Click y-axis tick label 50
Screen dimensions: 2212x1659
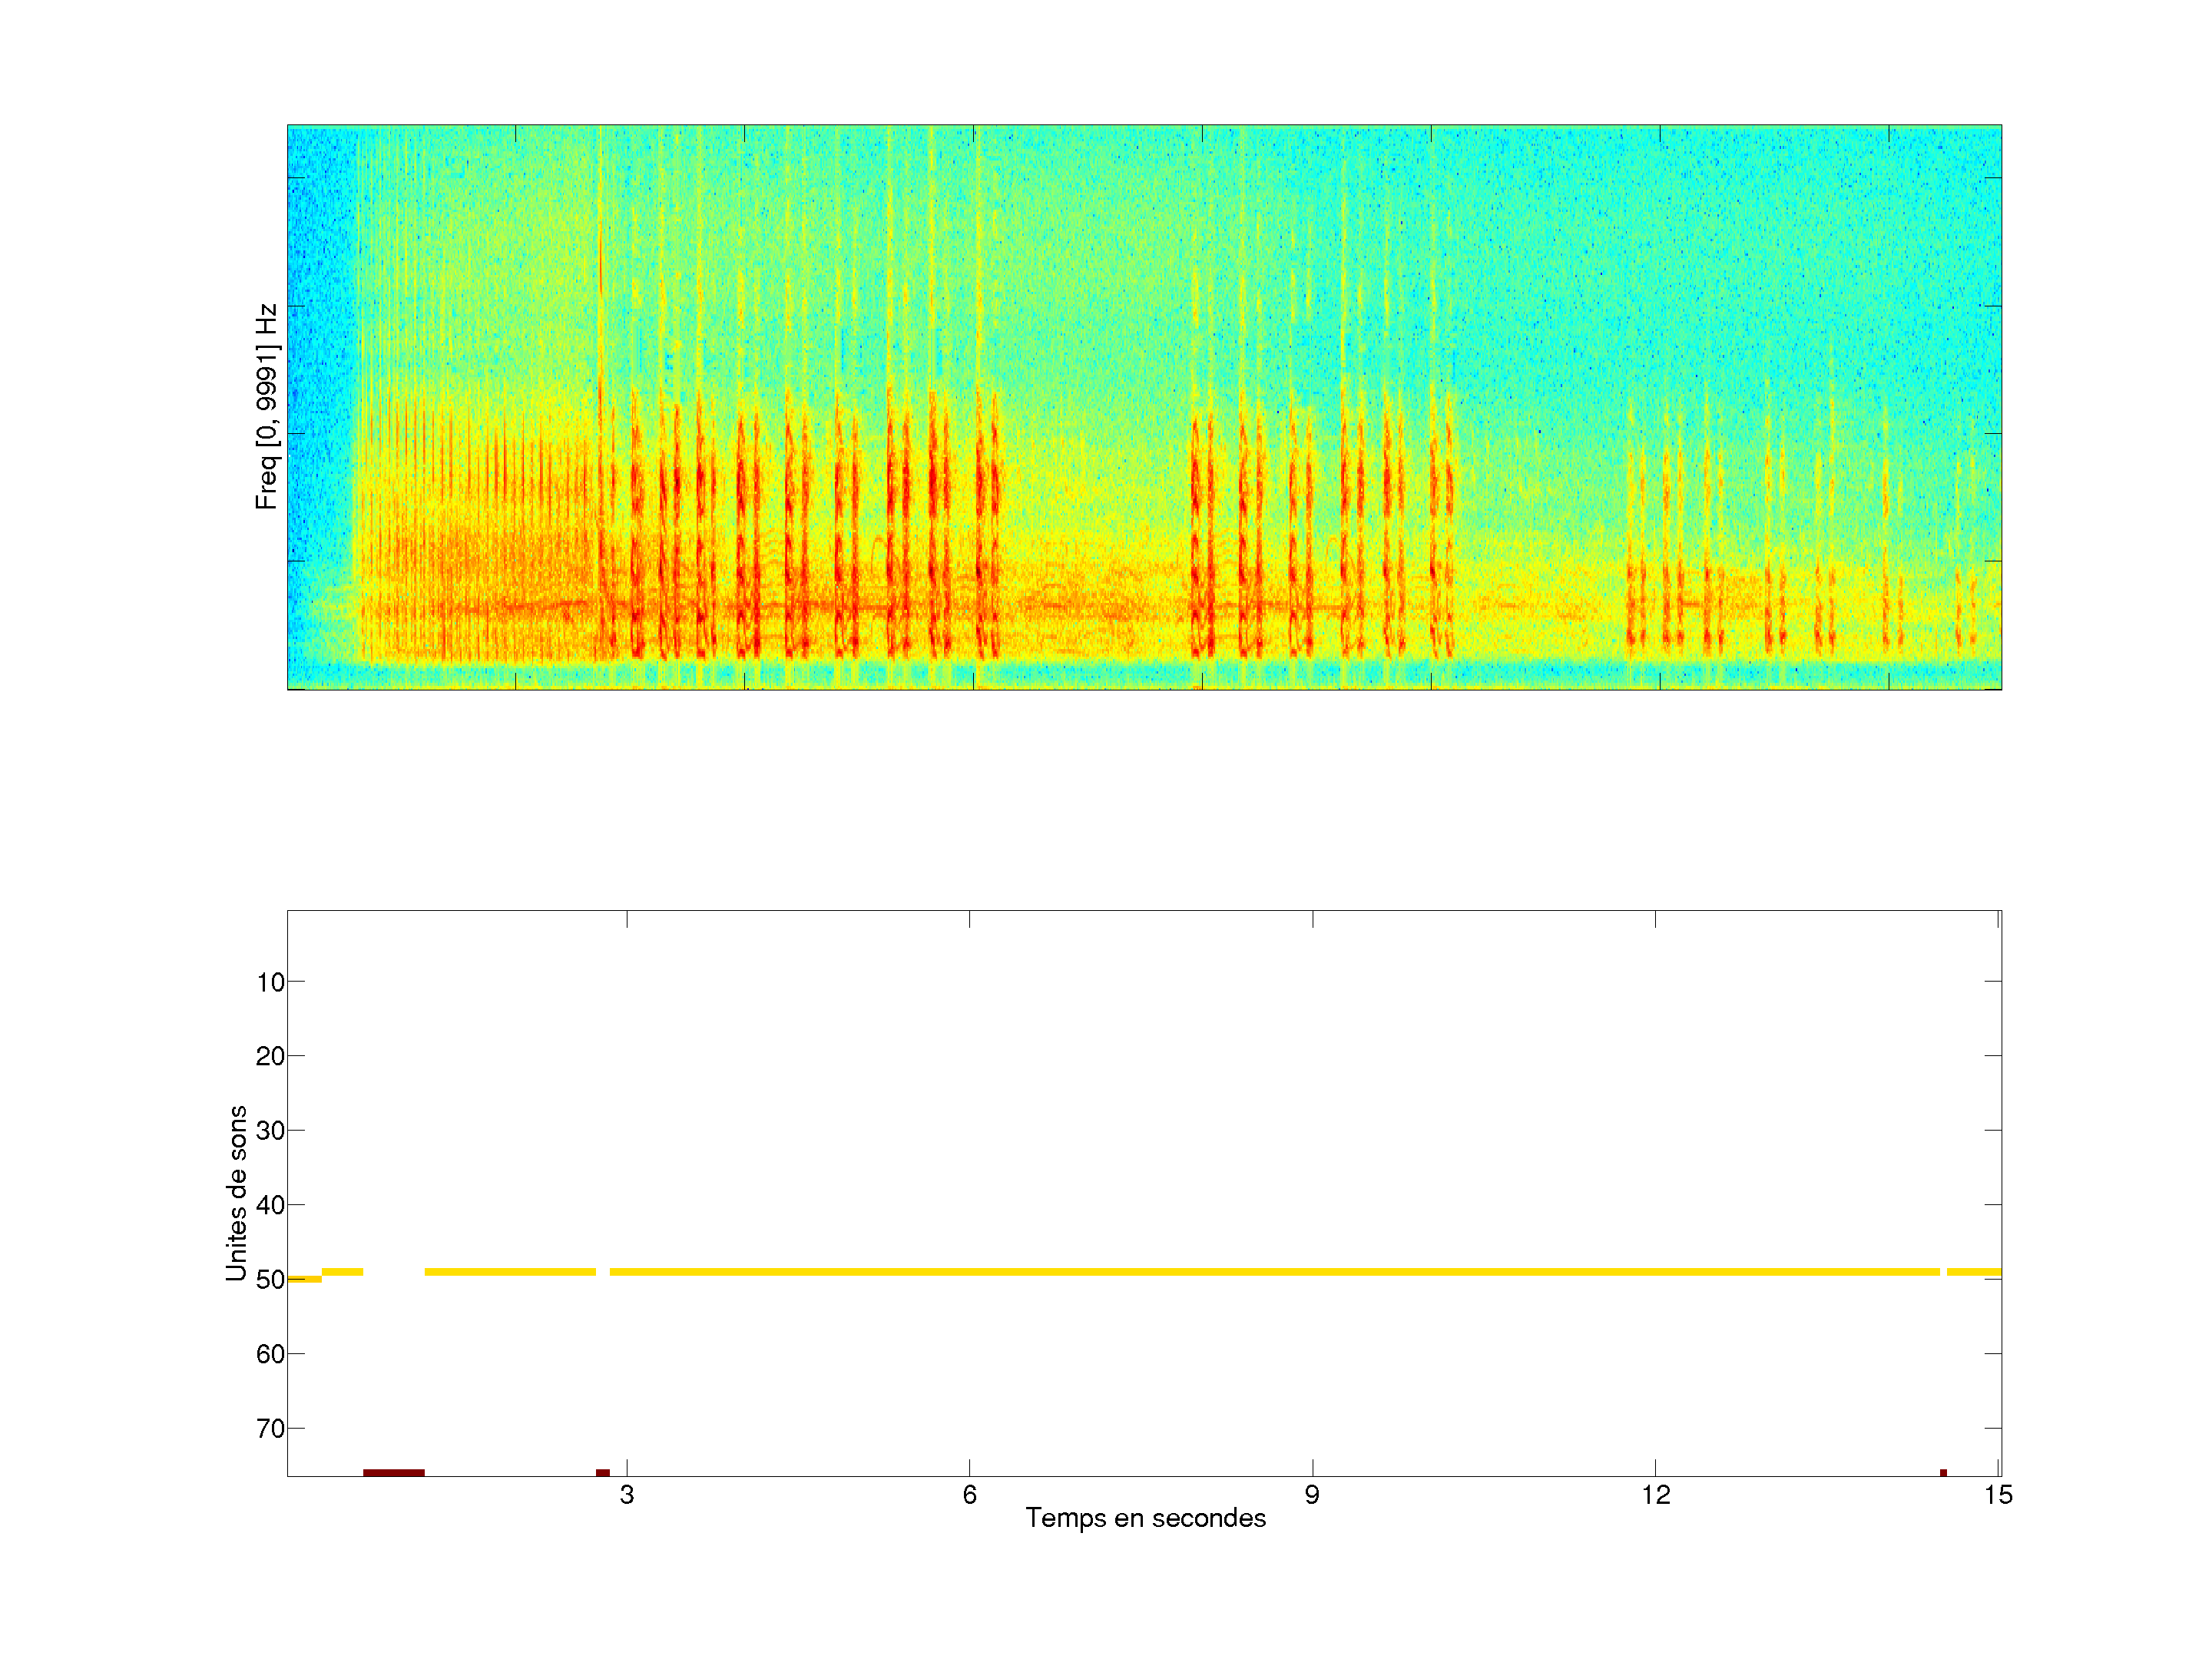[270, 1280]
